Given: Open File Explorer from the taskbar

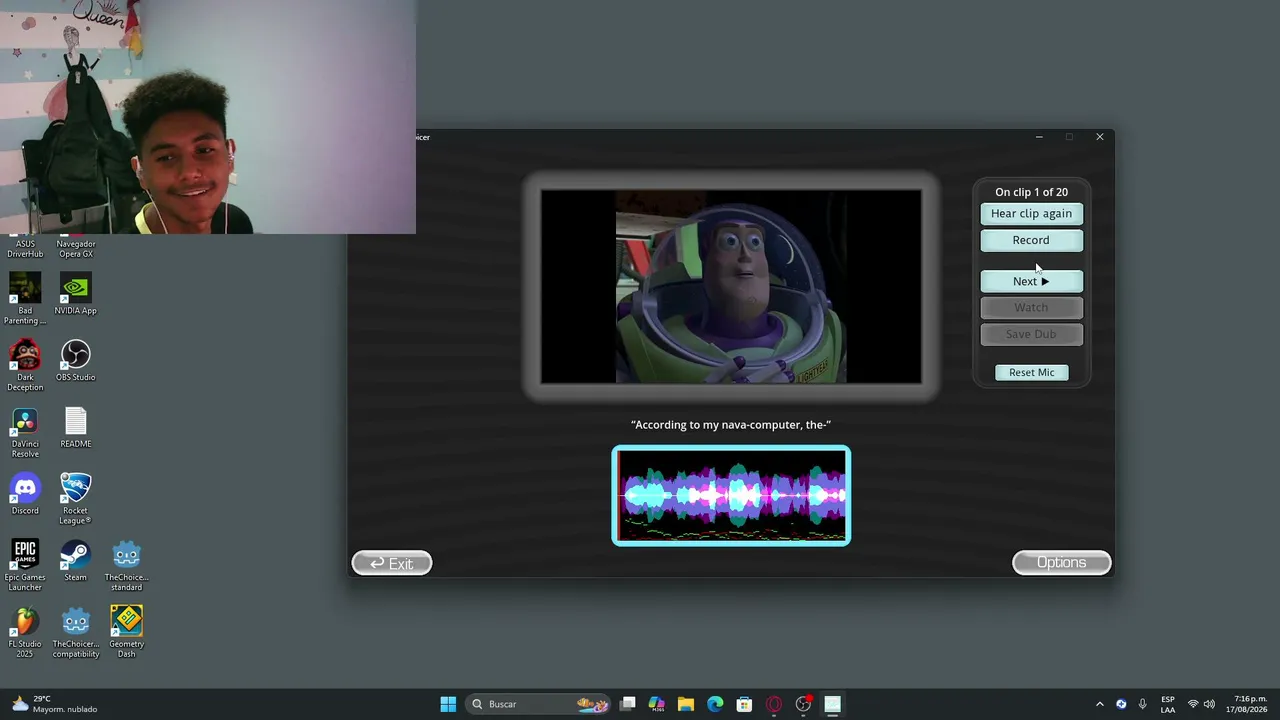Looking at the screenshot, I should click(686, 704).
